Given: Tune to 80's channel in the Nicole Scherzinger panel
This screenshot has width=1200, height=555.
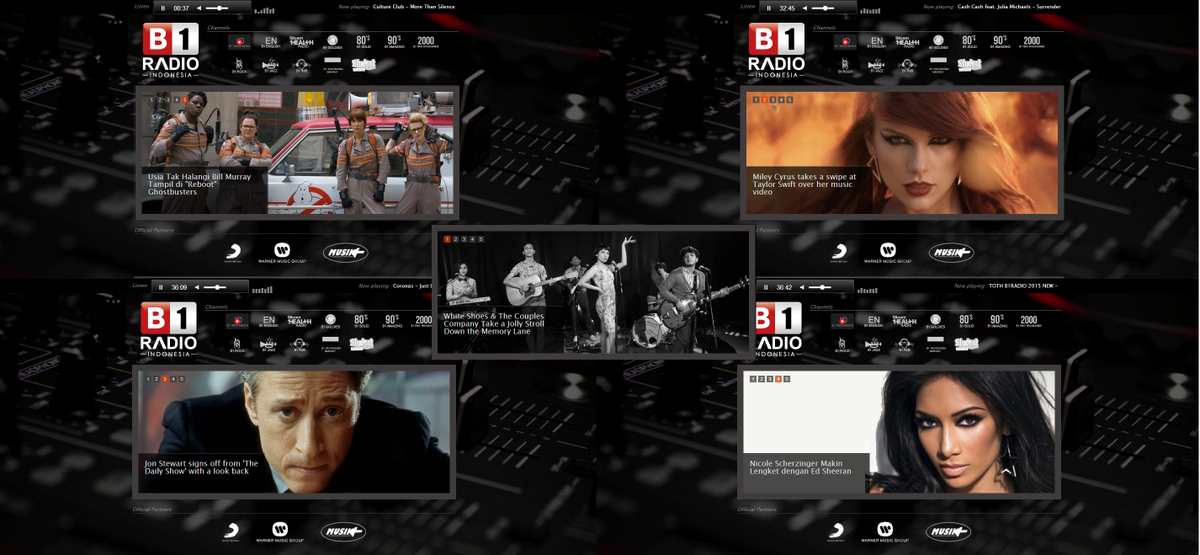Looking at the screenshot, I should click(967, 322).
